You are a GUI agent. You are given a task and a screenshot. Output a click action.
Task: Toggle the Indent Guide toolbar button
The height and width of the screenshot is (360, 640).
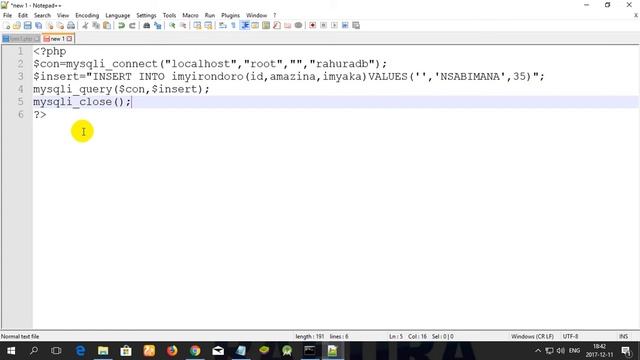(x=245, y=25)
